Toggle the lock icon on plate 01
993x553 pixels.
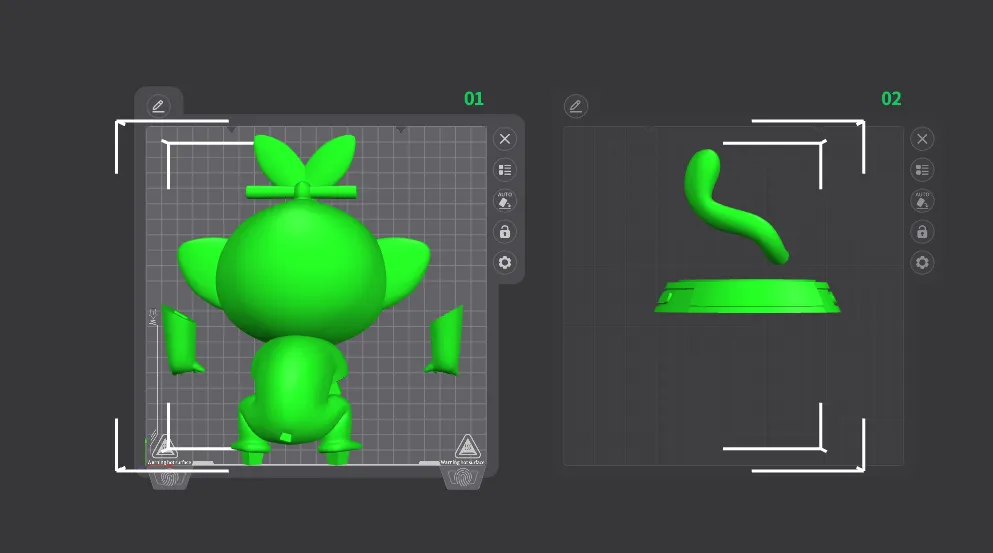tap(505, 232)
